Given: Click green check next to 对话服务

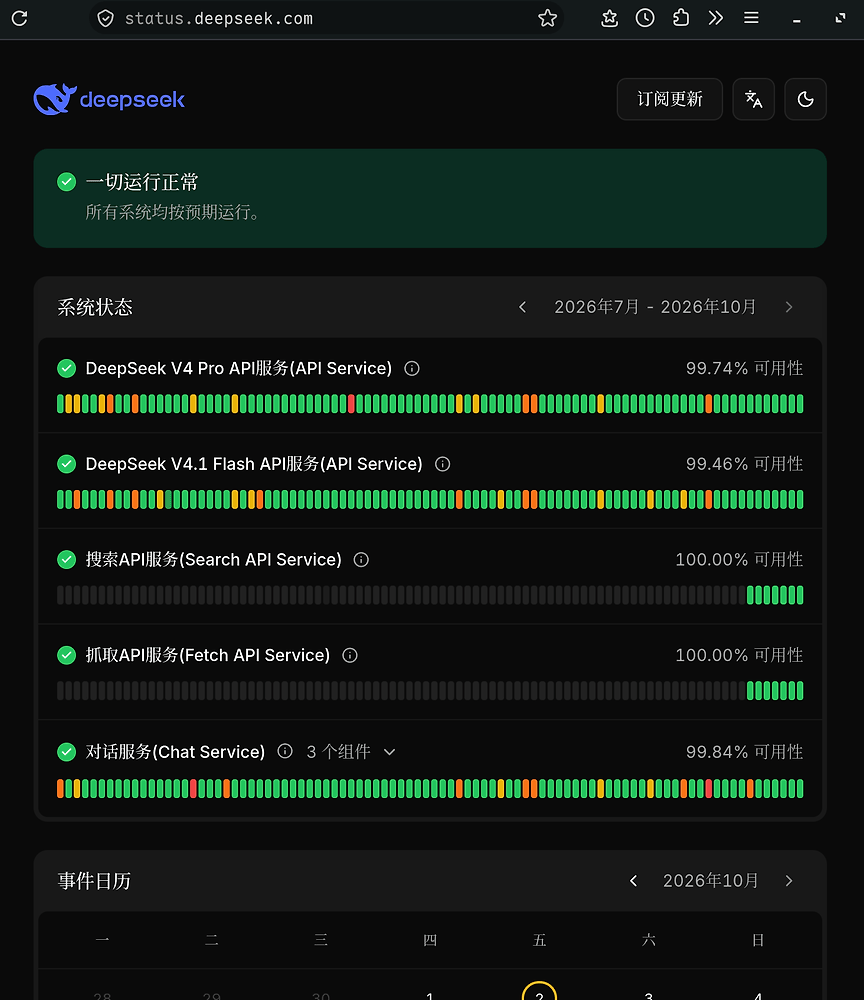Looking at the screenshot, I should [66, 752].
